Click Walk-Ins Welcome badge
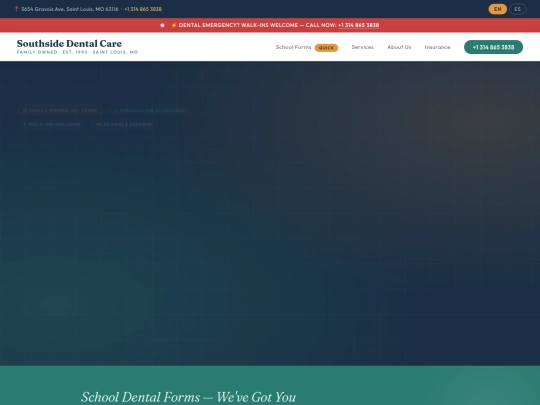The image size is (540, 405). 52,124
